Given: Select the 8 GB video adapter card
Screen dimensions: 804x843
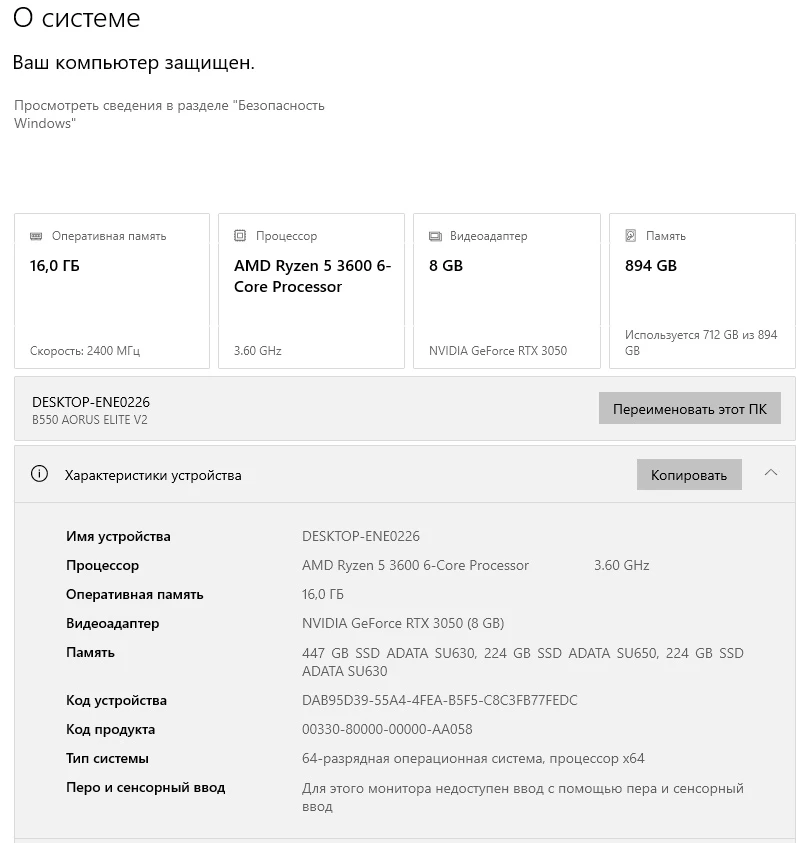Looking at the screenshot, I should coord(506,290).
